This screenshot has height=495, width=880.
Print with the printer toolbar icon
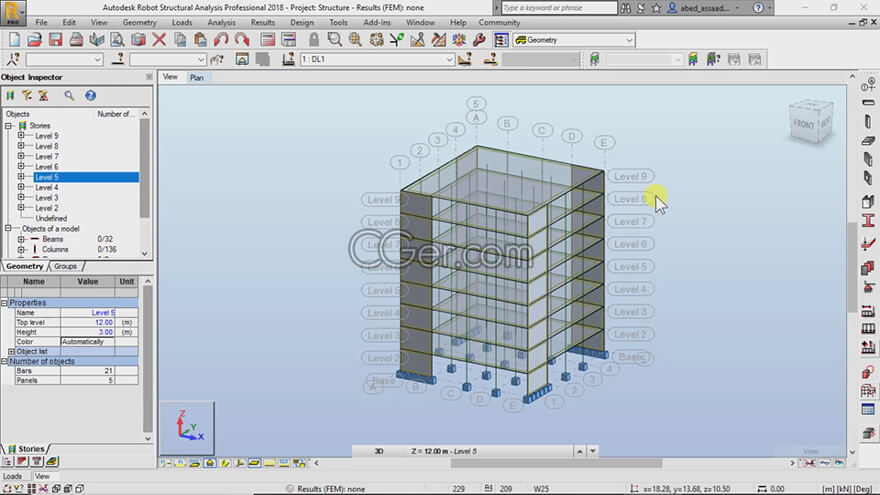click(76, 39)
